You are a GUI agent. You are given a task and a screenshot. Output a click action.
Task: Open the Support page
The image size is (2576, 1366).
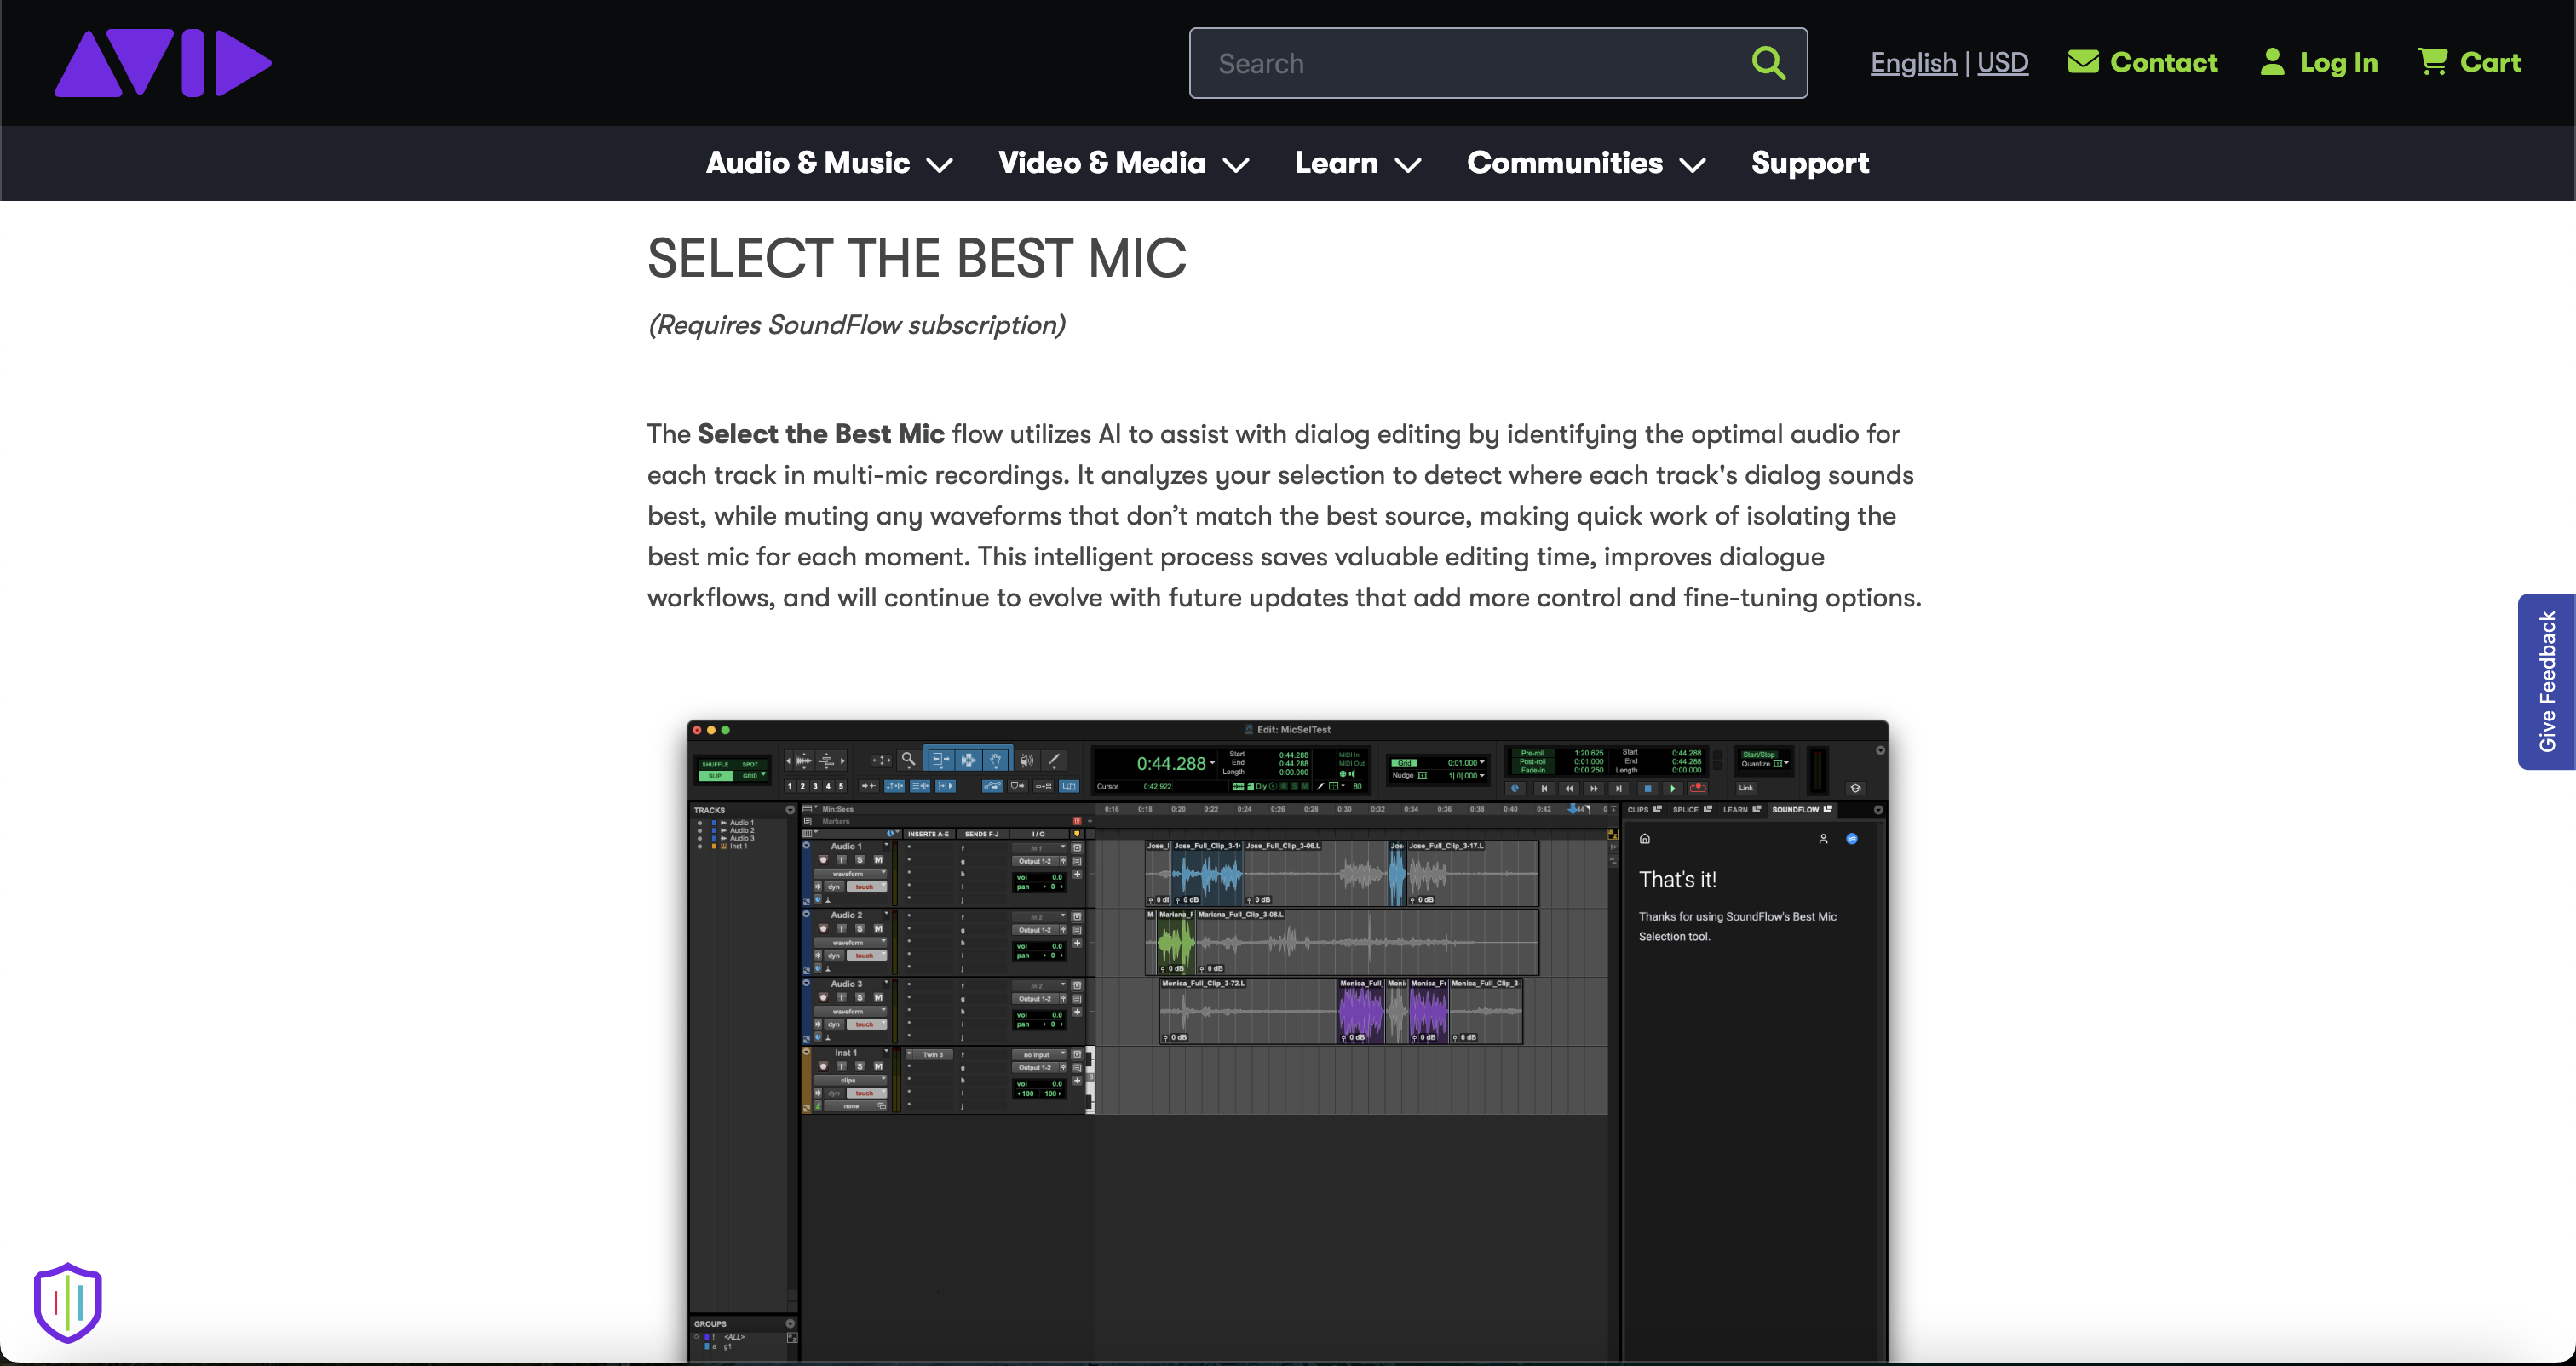coord(1809,163)
